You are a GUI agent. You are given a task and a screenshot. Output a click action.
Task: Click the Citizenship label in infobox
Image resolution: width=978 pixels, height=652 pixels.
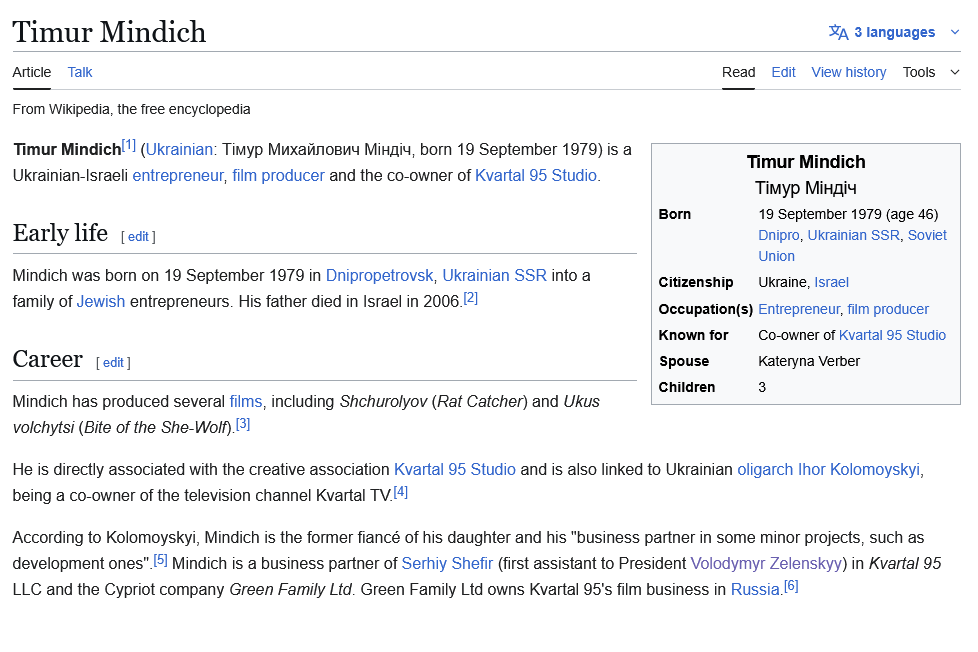point(696,282)
